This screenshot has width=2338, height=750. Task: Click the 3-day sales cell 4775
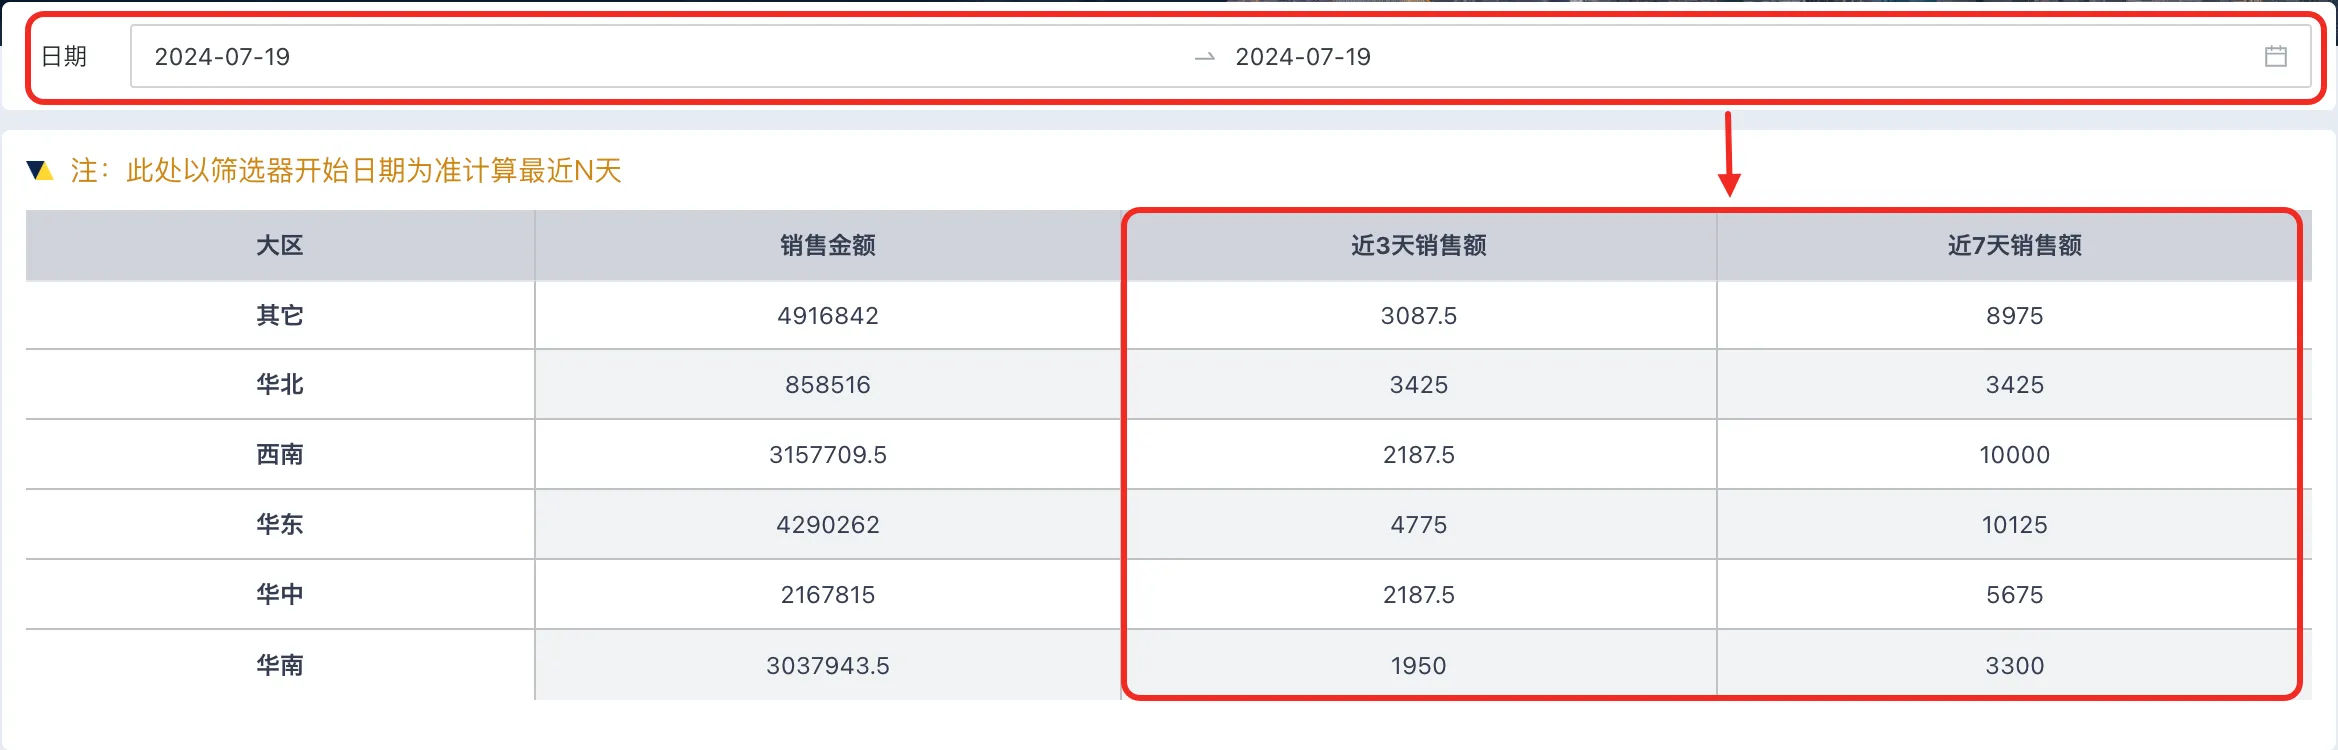pyautogui.click(x=1419, y=525)
